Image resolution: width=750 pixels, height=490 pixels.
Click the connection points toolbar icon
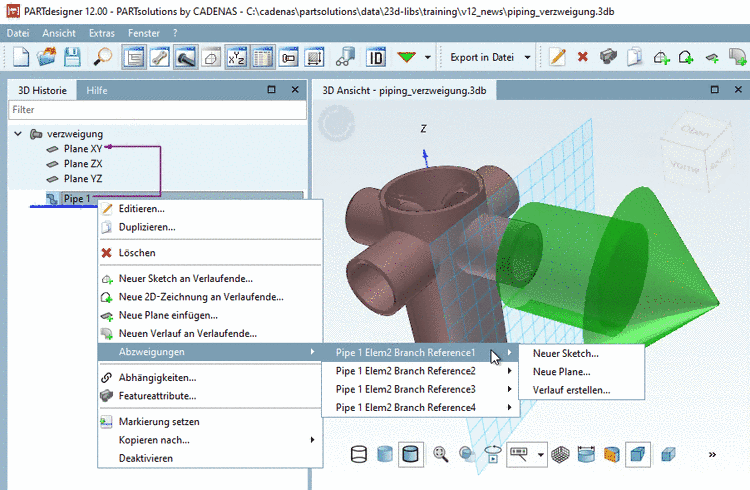[345, 57]
